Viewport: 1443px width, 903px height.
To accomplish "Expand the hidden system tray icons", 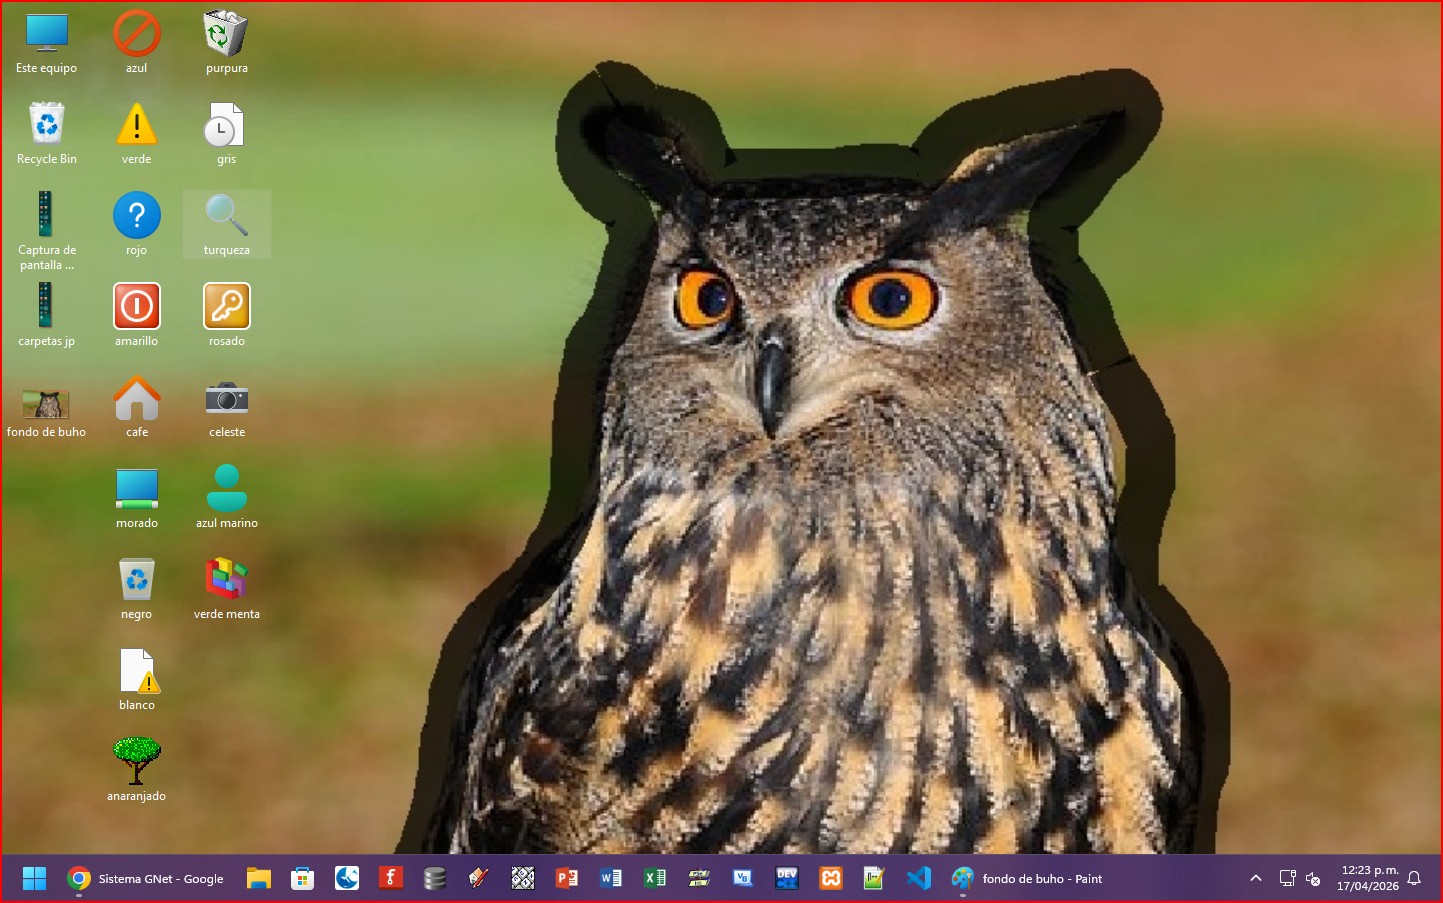I will (1256, 878).
